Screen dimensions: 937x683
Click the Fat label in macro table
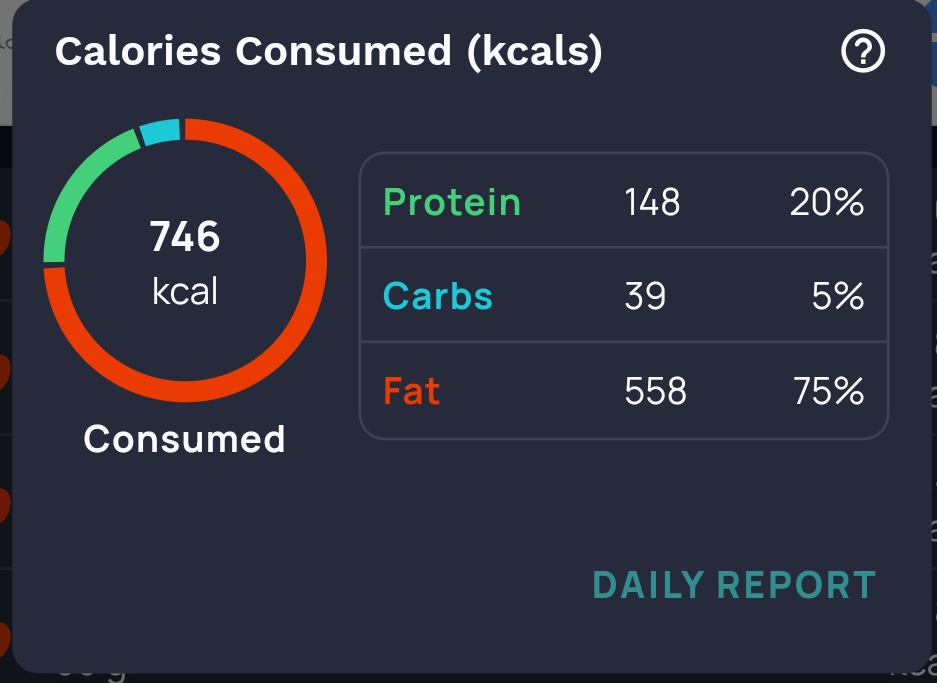coord(412,391)
